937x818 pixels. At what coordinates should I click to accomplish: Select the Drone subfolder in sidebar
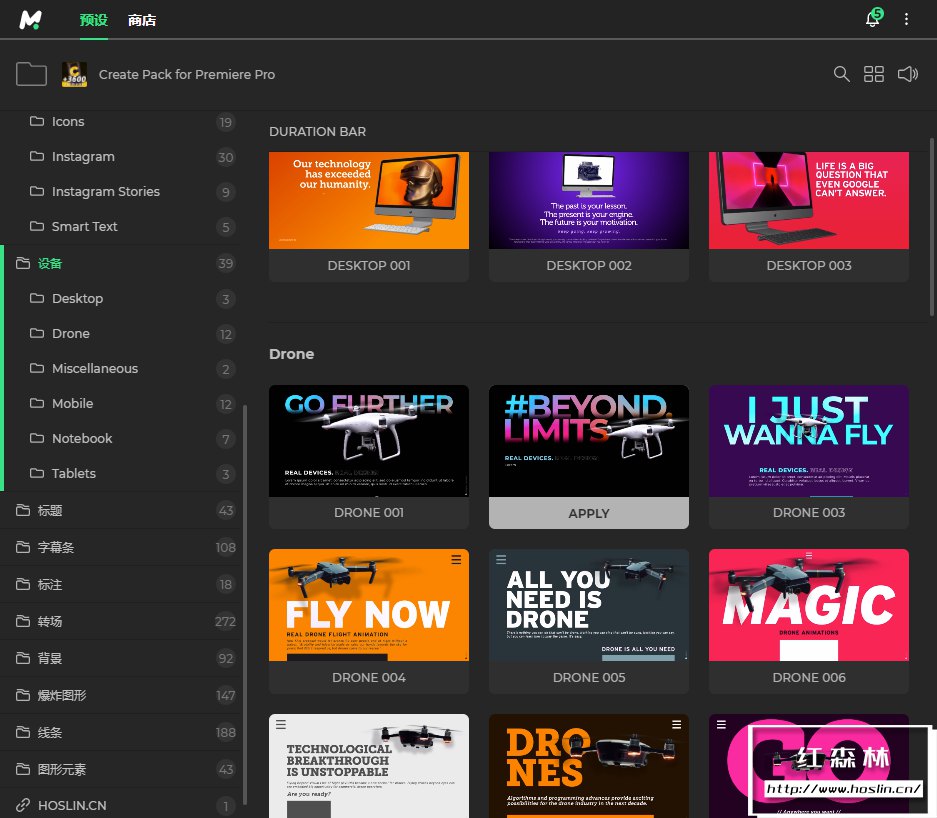click(x=71, y=333)
